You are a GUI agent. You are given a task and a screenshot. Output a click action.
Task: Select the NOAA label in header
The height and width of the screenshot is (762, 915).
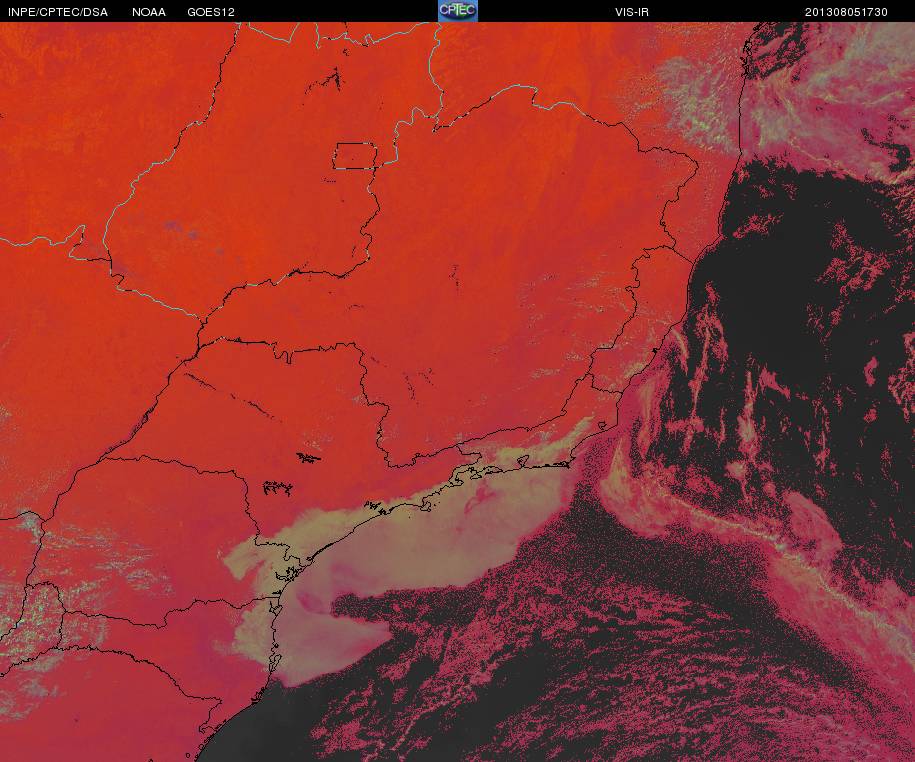(x=149, y=12)
